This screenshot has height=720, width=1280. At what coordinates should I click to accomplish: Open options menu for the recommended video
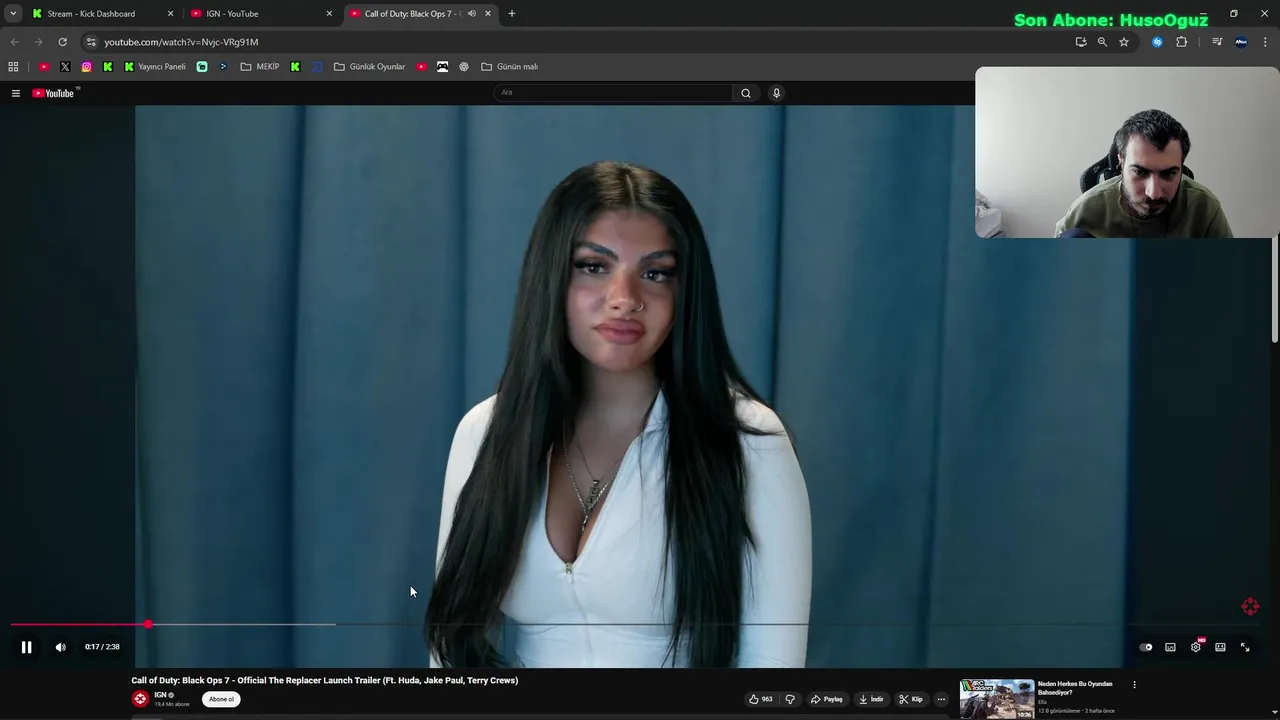(1134, 685)
